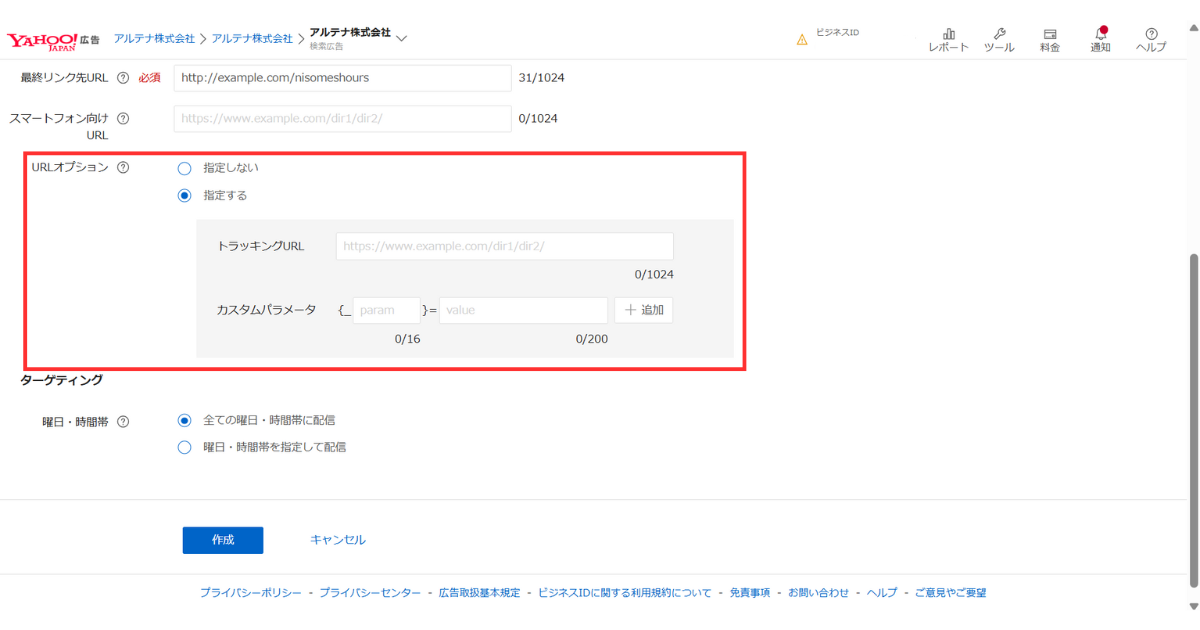Click the first アルテナ株式会社 breadcrumb link
This screenshot has height=630, width=1200.
click(154, 38)
